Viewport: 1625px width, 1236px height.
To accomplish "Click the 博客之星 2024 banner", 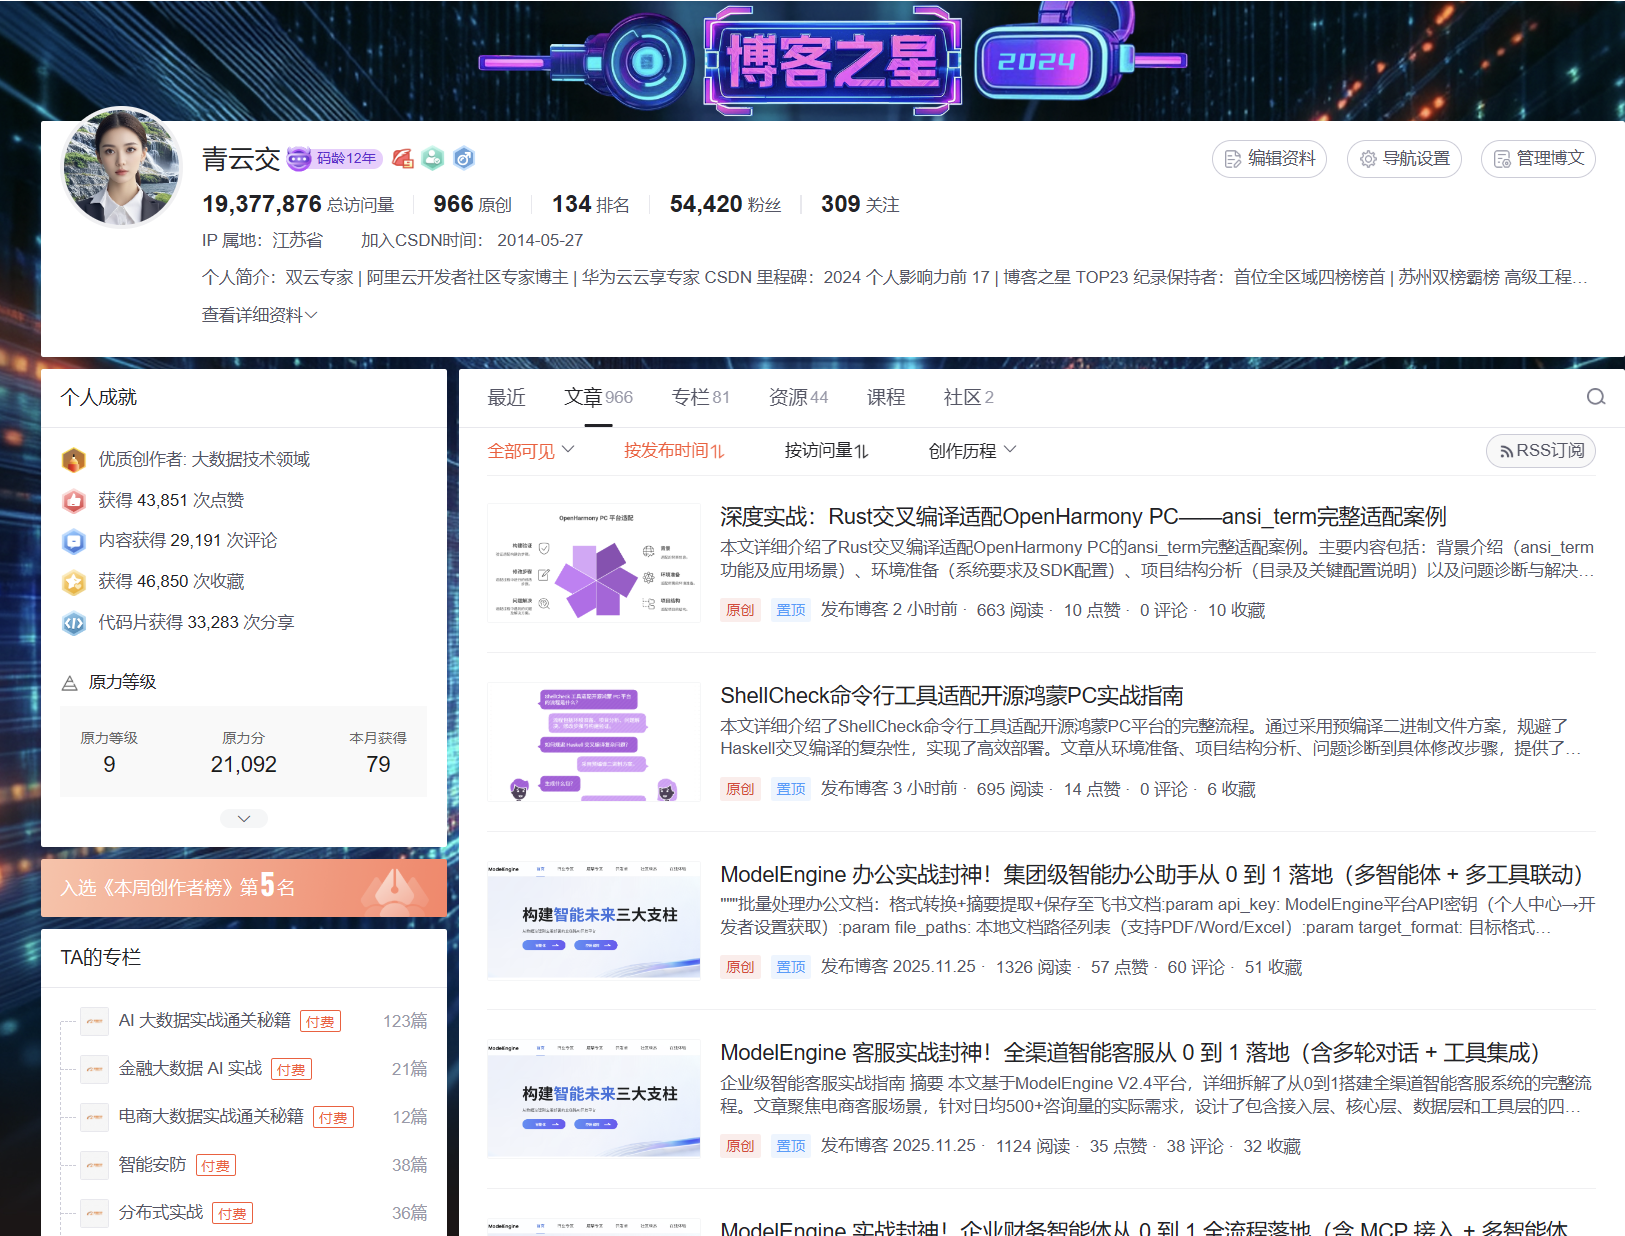I will point(832,60).
